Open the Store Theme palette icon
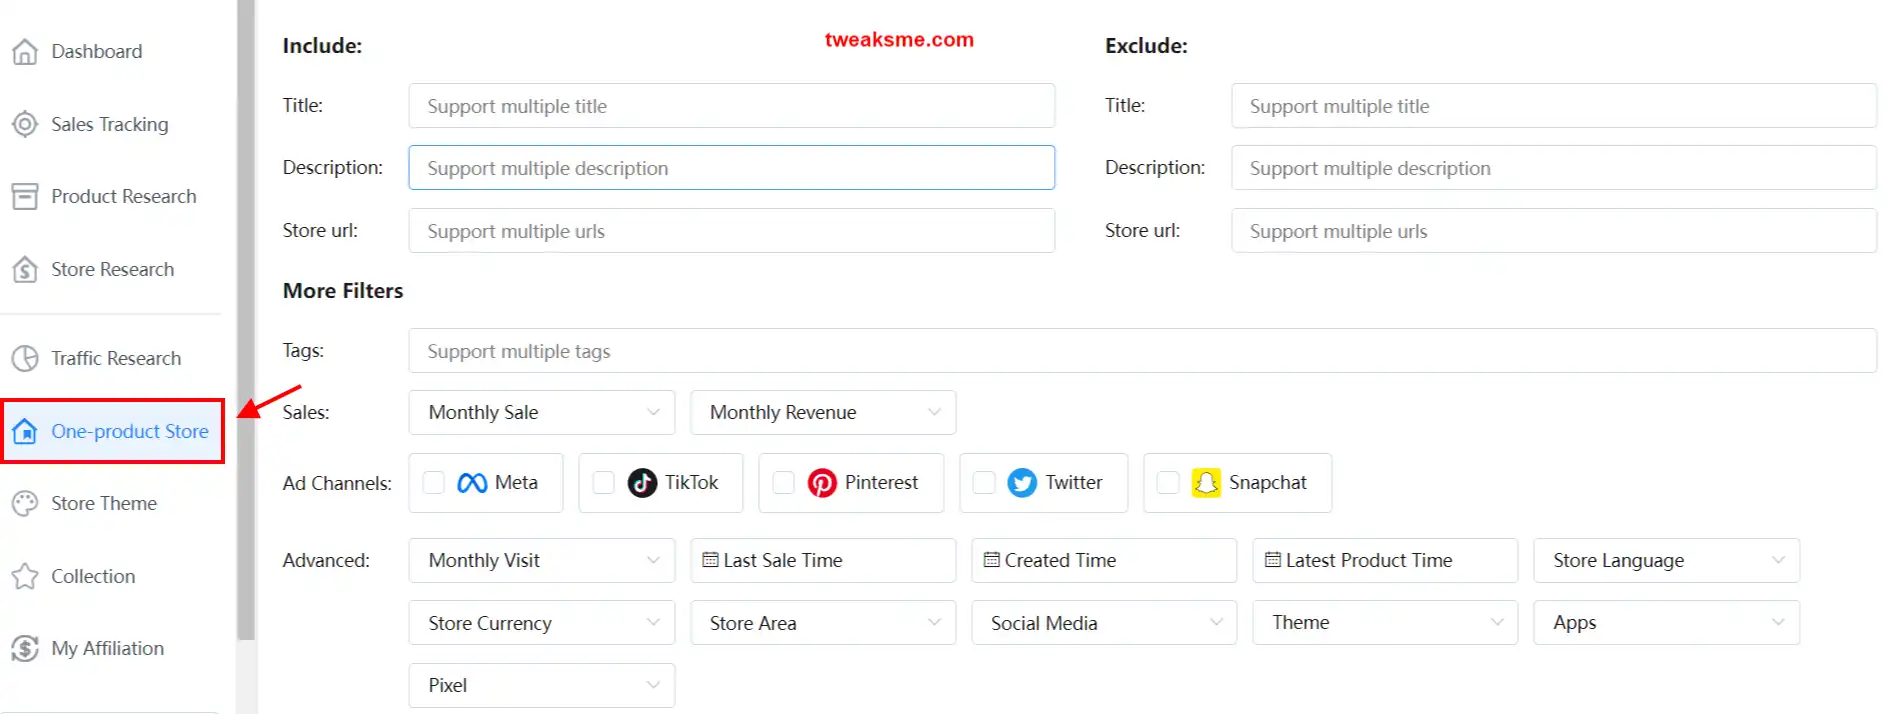Viewport: 1902px width, 714px height. pyautogui.click(x=25, y=503)
